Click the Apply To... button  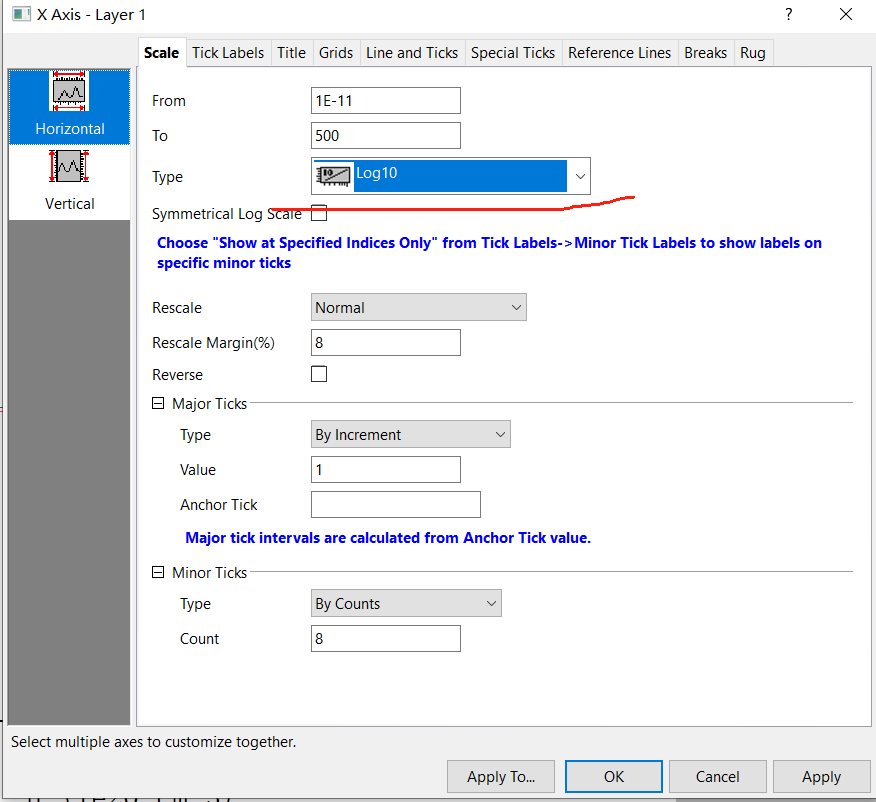[501, 776]
